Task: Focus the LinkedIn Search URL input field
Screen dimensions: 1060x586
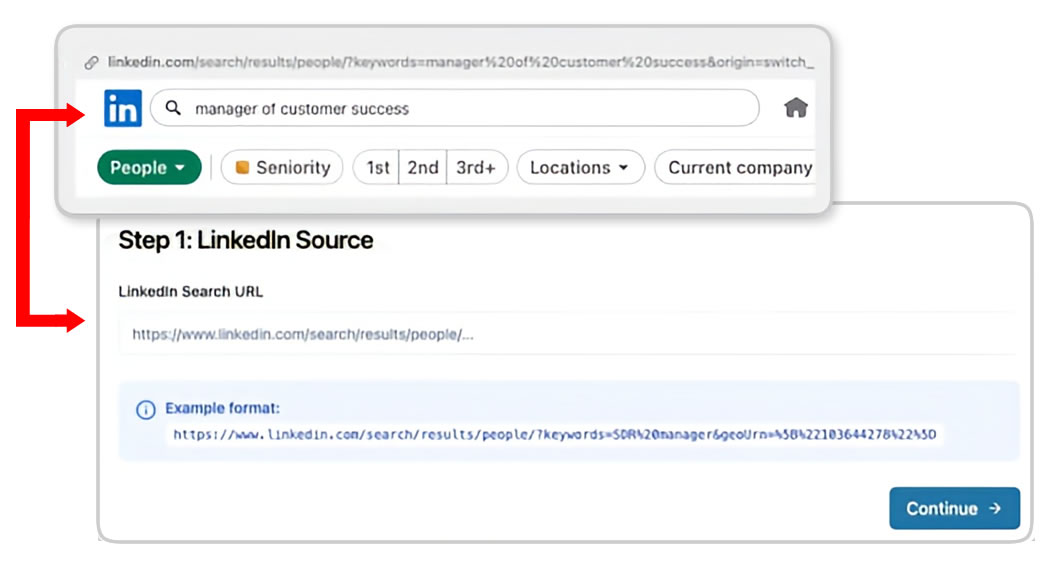Action: coord(565,335)
